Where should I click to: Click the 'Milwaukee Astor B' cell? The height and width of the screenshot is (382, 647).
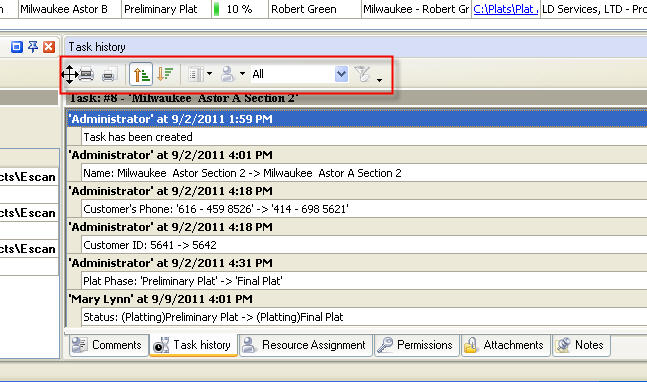tap(70, 9)
